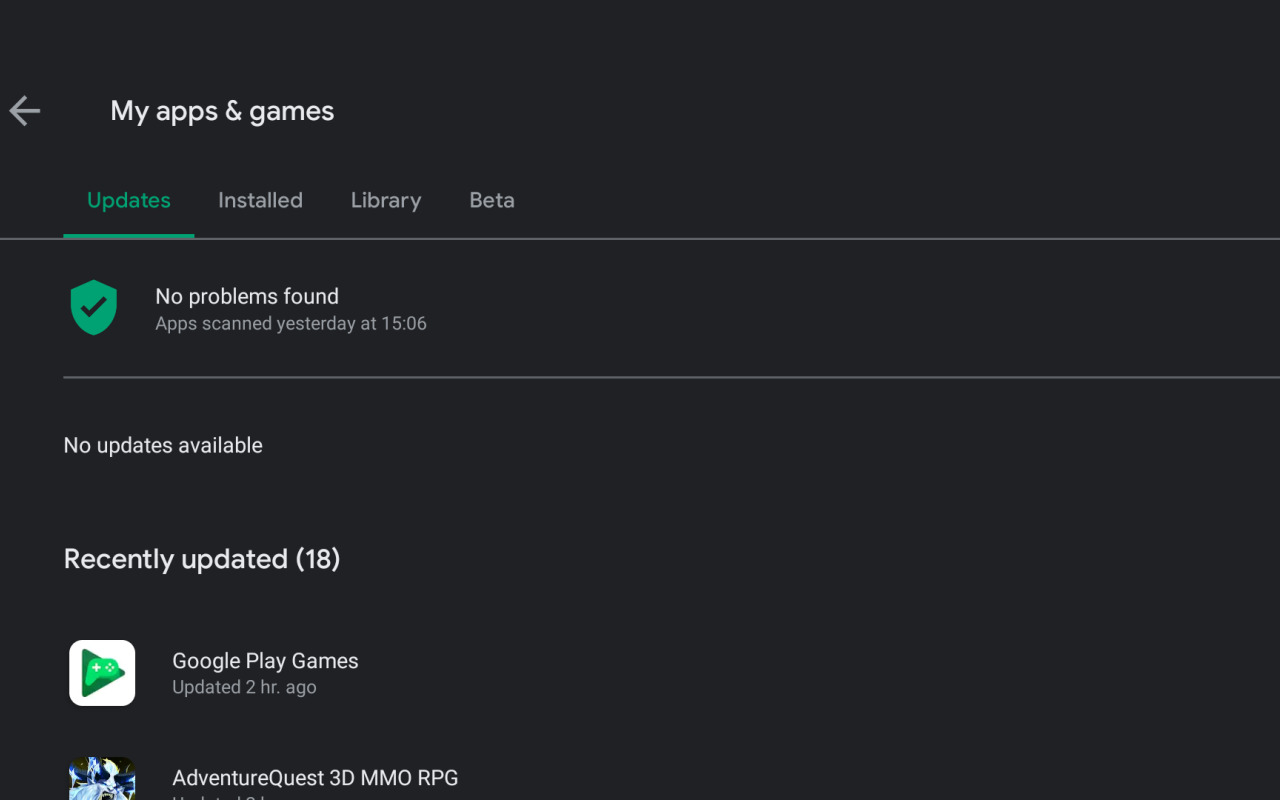Open the Library tab
Viewport: 1280px width, 800px height.
(x=386, y=200)
